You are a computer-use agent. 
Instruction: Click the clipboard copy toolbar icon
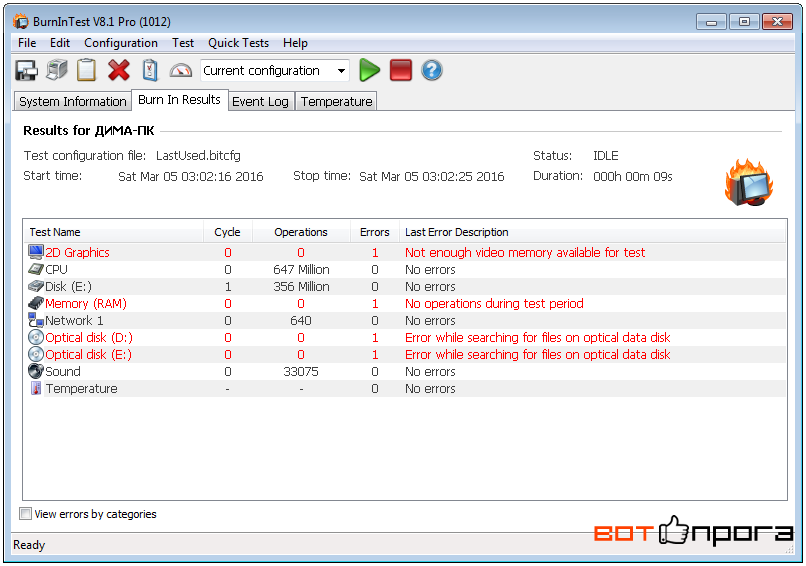[86, 70]
